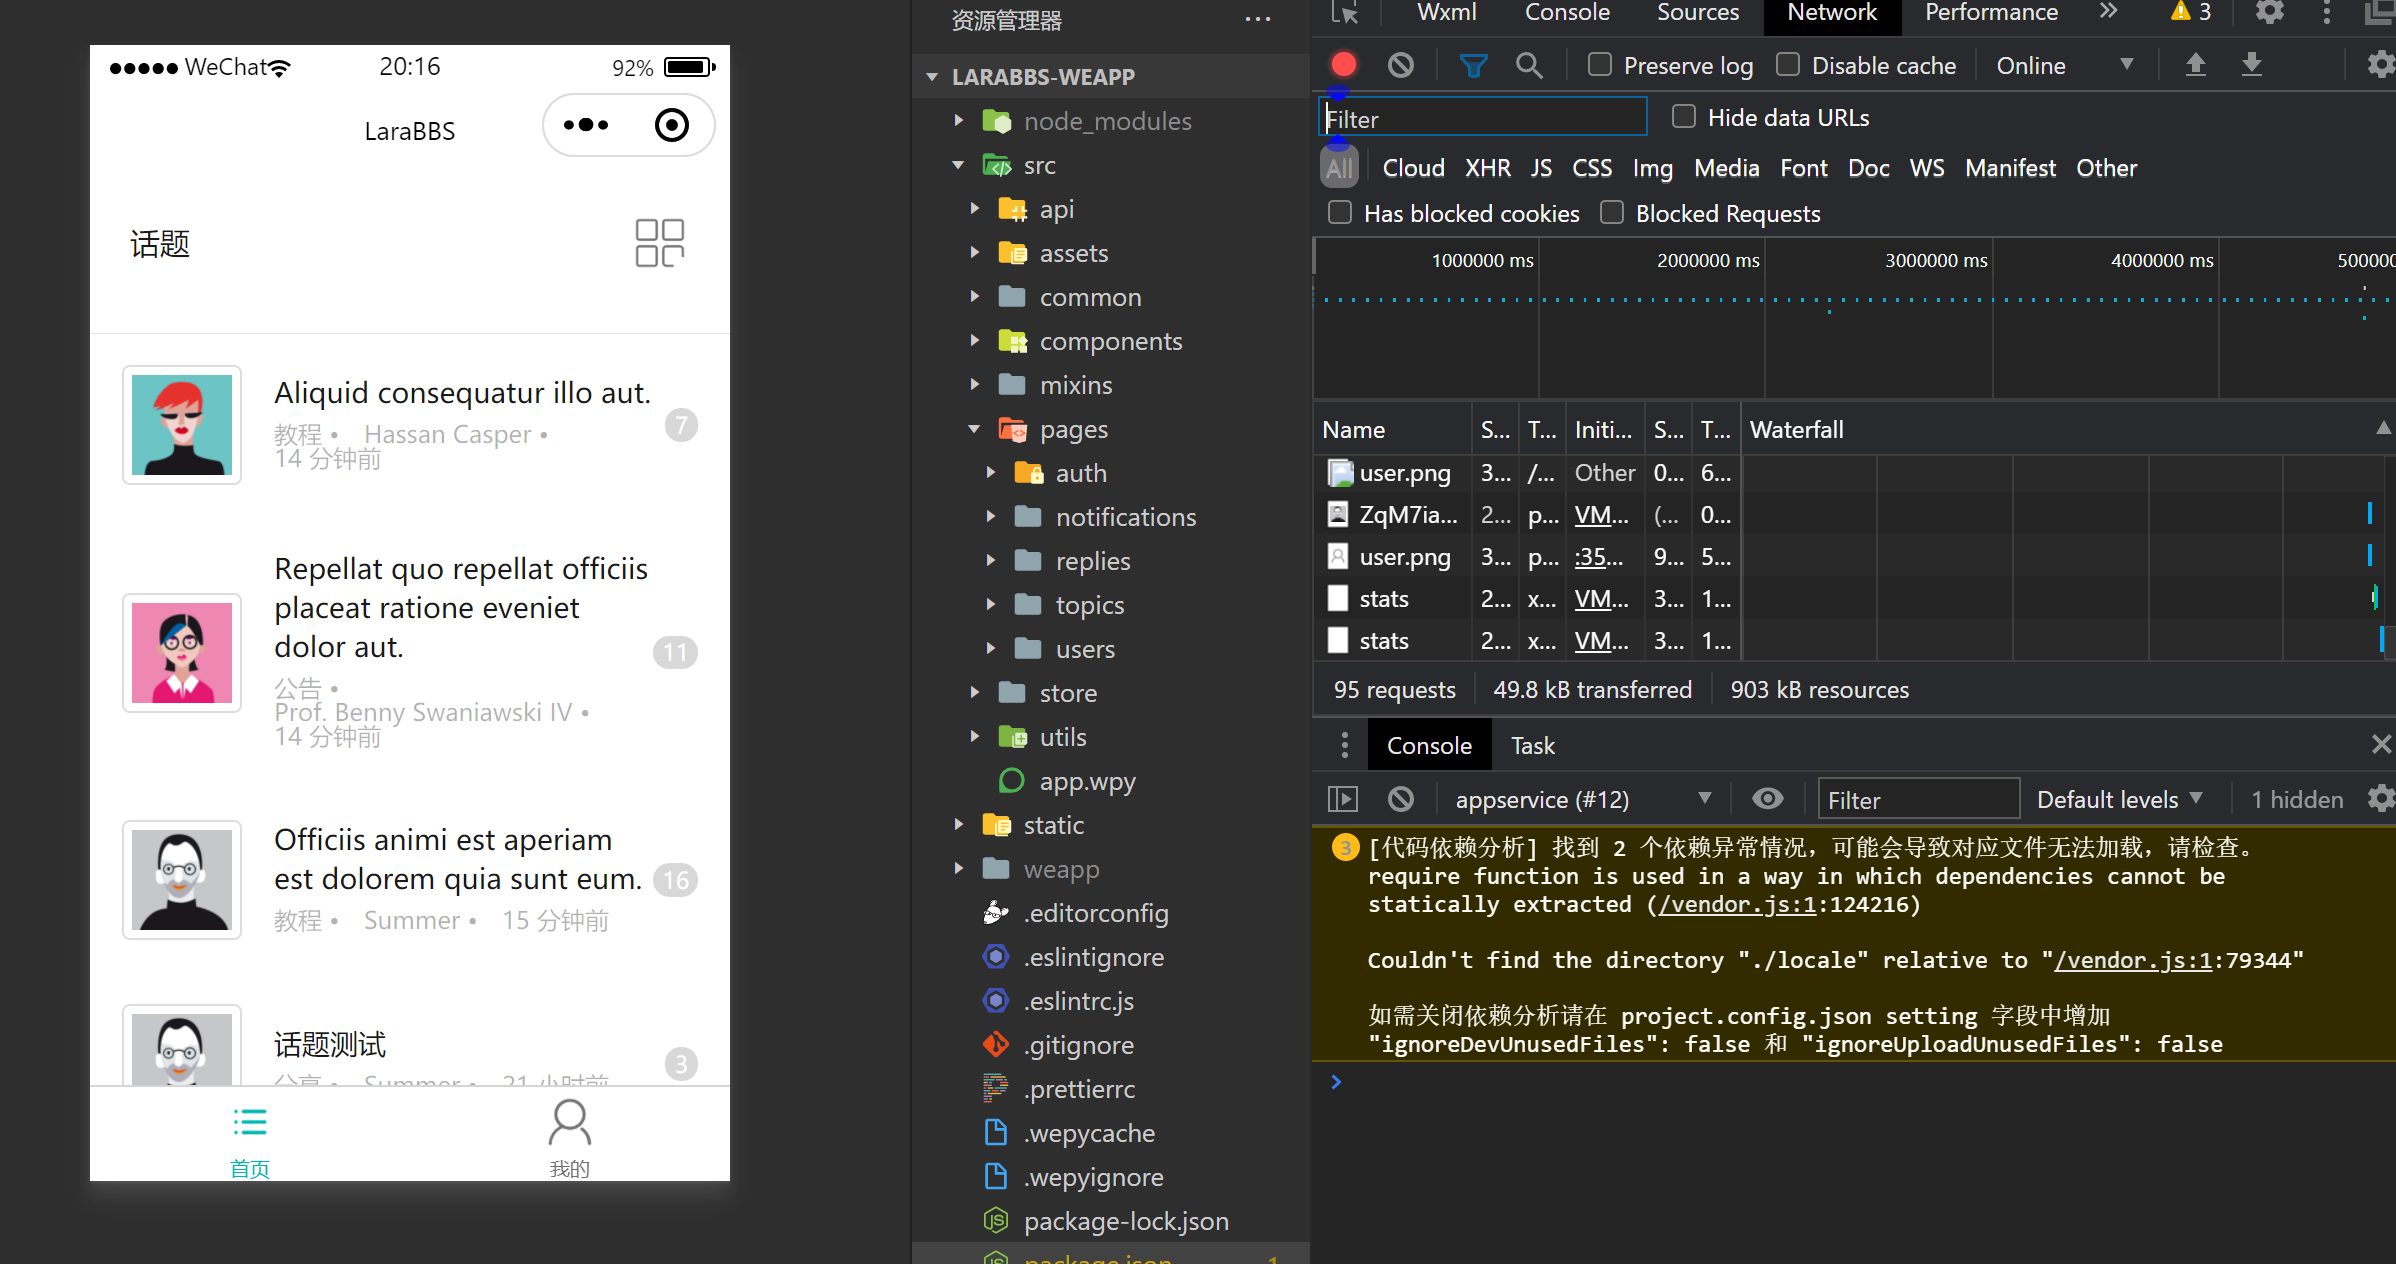Check Blocked Requests

pos(1612,213)
